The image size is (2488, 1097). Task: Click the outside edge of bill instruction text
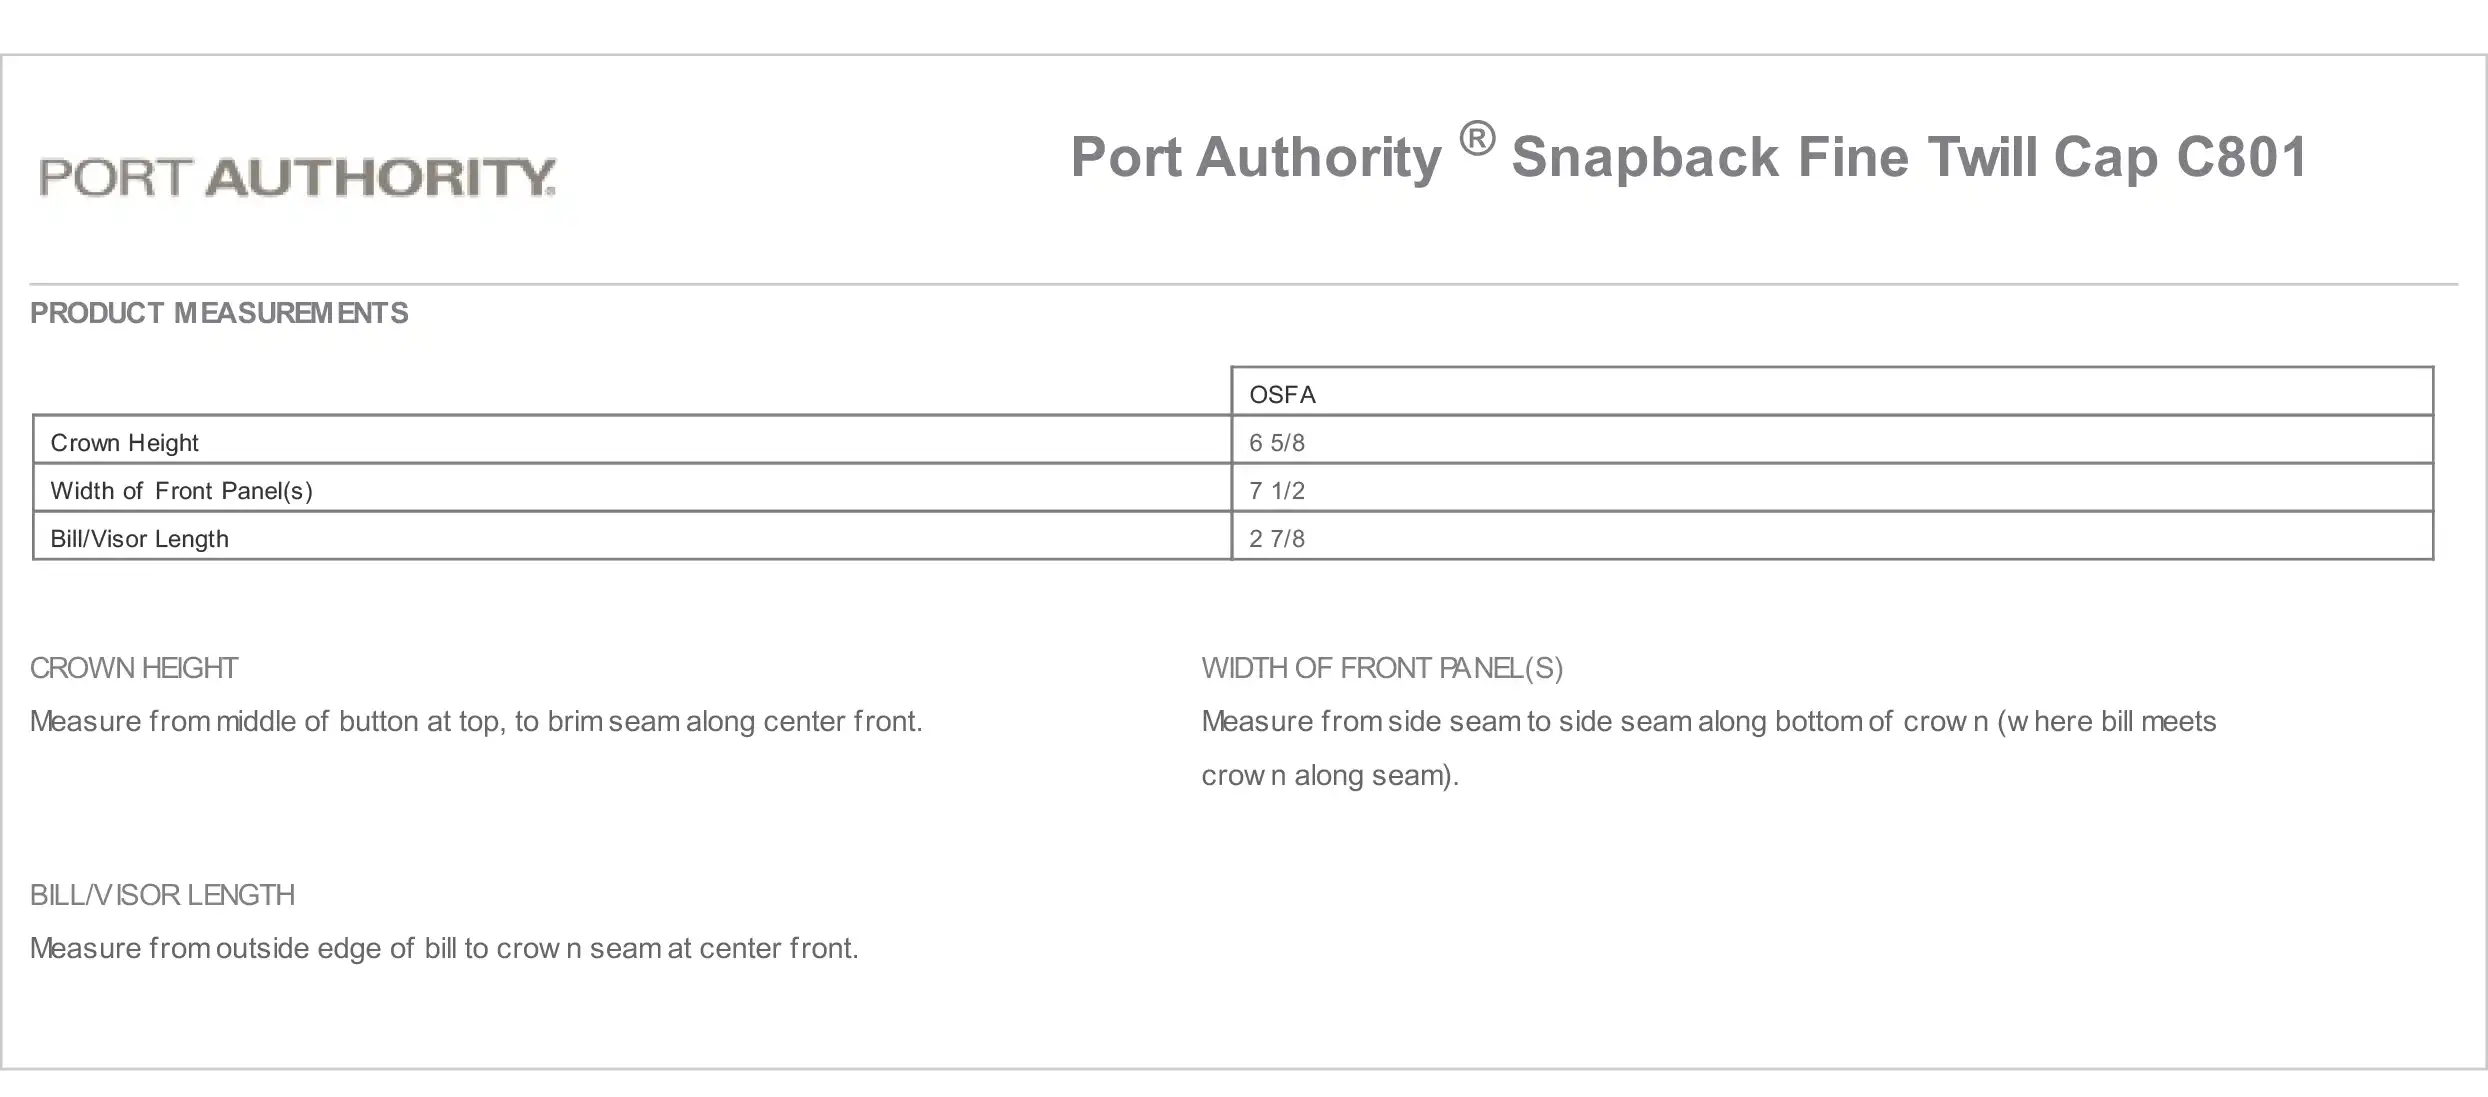tap(444, 948)
